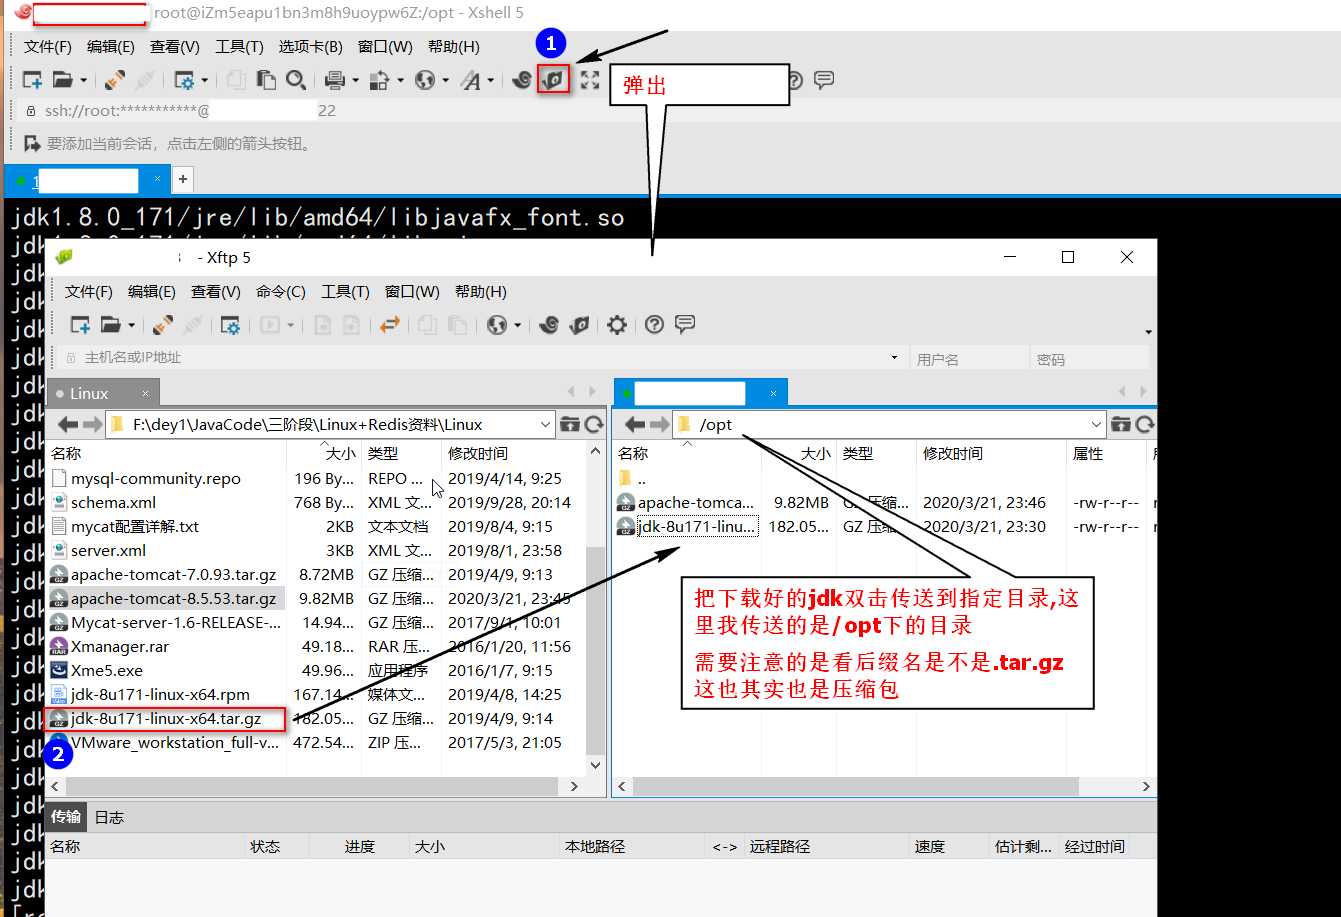Image resolution: width=1341 pixels, height=917 pixels.
Task: Click Font icon in Xshell toolbar
Action: [x=471, y=80]
